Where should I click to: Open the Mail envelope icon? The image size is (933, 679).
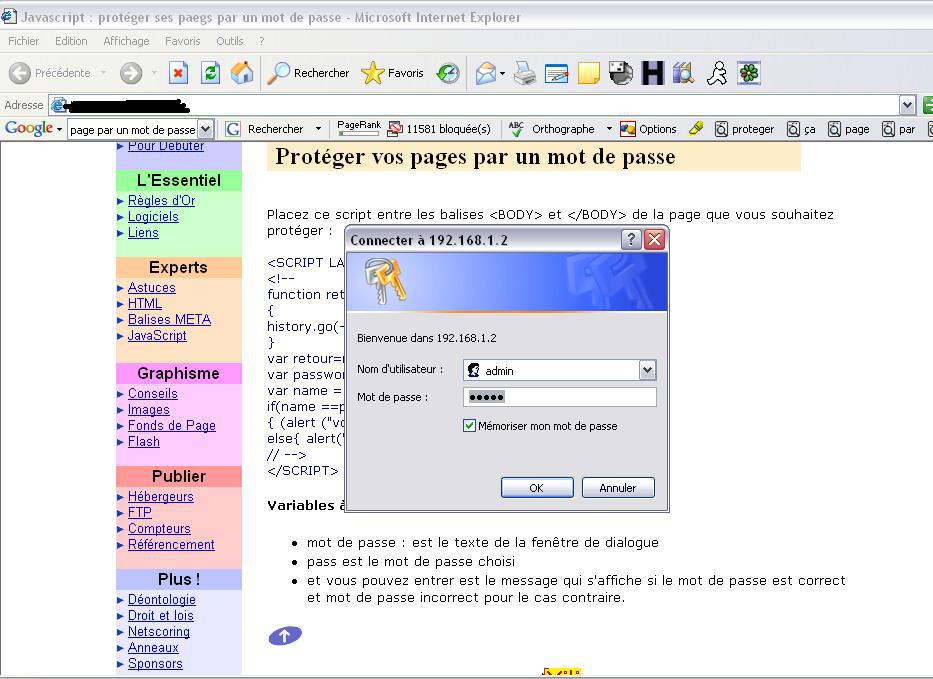[486, 73]
